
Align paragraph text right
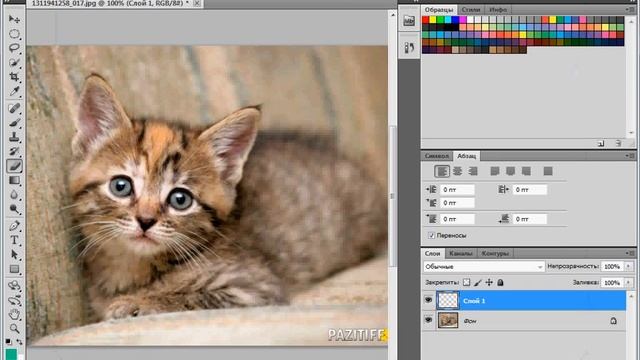473,171
